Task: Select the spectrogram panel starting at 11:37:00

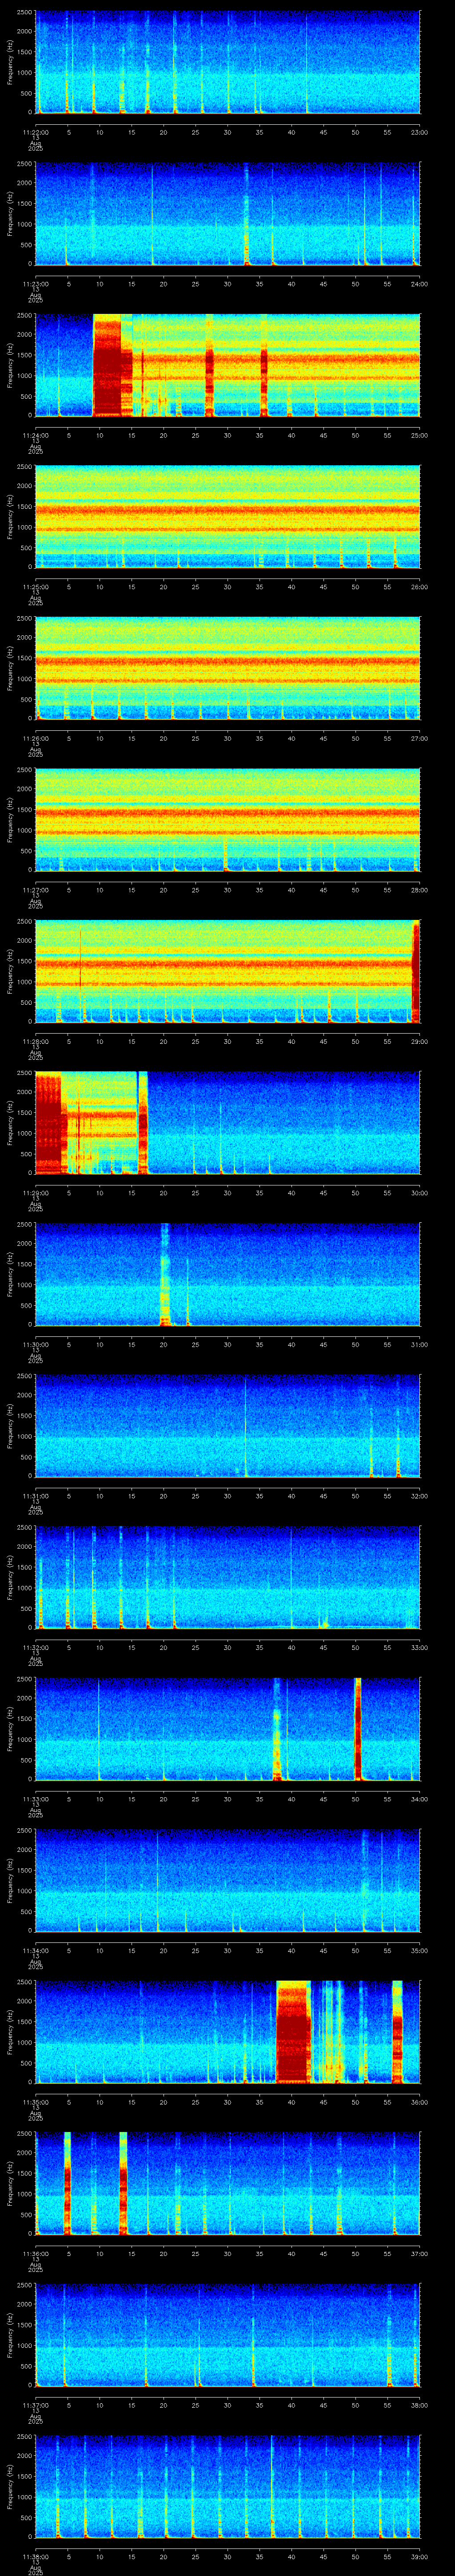Action: pos(228,2335)
